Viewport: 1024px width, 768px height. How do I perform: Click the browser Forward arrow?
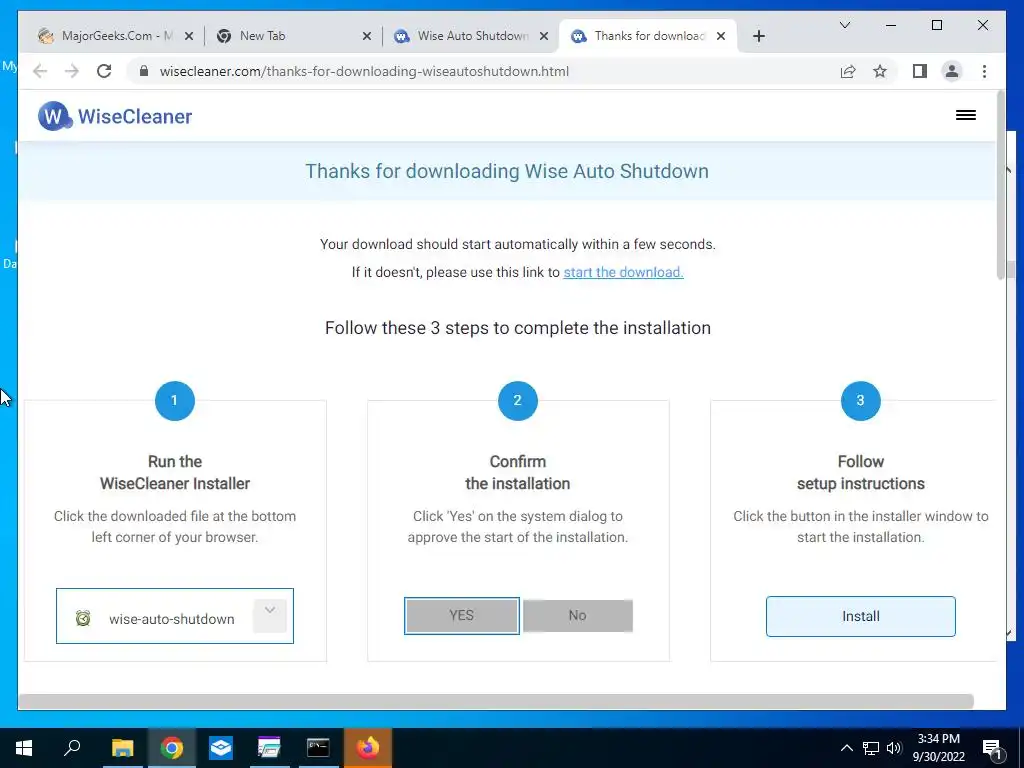(72, 71)
